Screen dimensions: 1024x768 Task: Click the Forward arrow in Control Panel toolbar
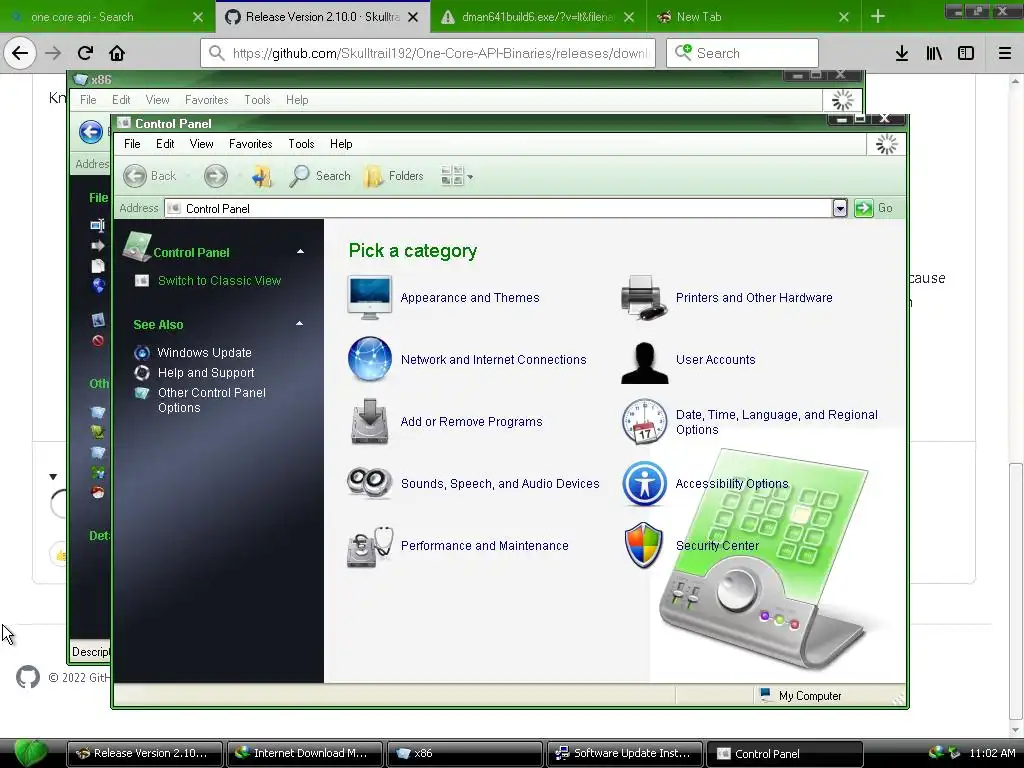point(216,176)
